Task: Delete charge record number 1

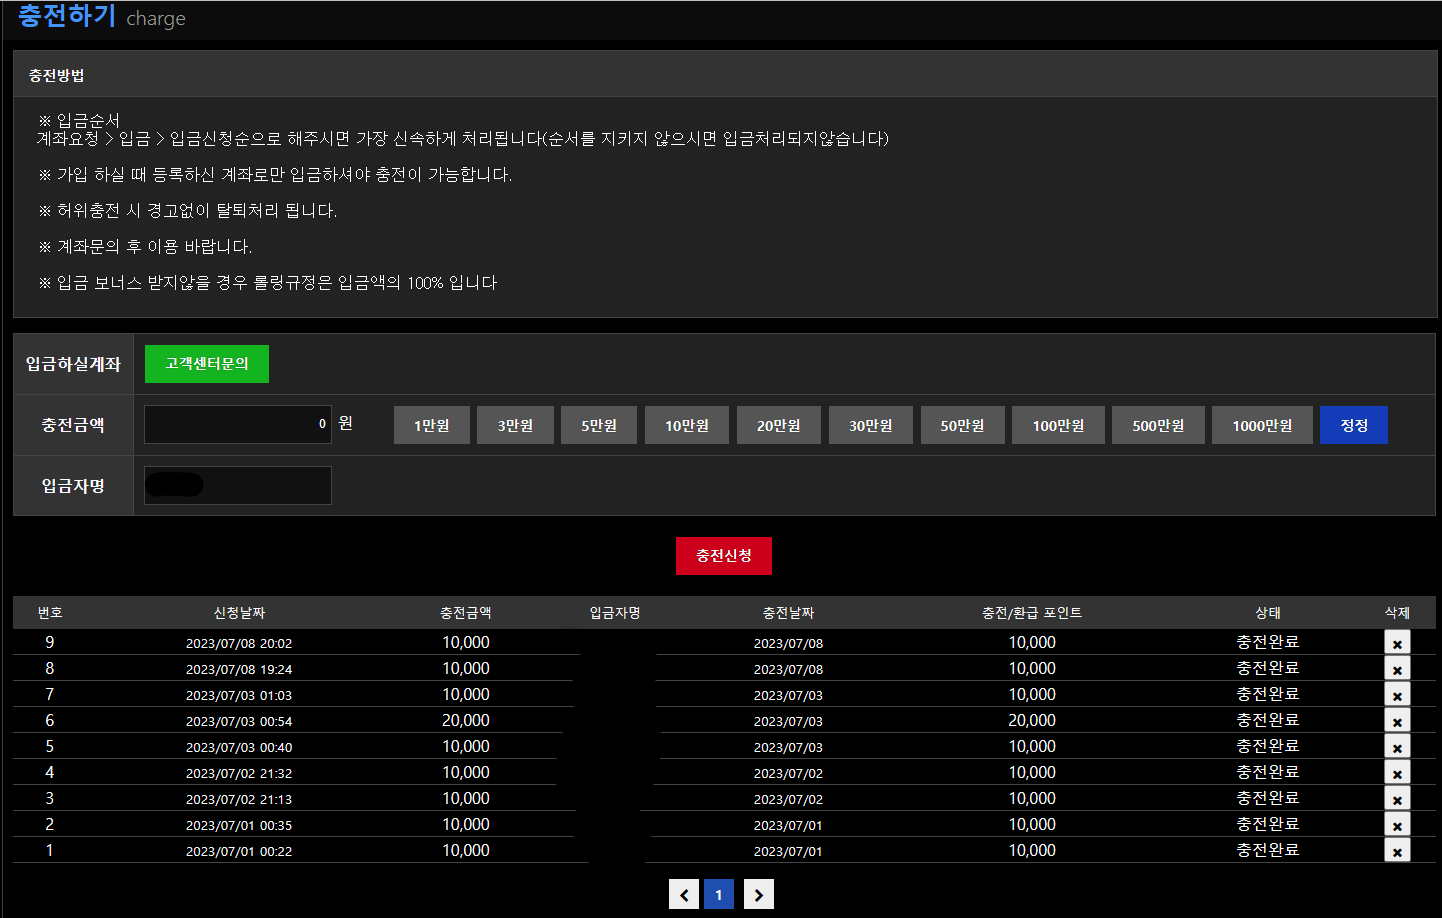Action: [x=1397, y=851]
